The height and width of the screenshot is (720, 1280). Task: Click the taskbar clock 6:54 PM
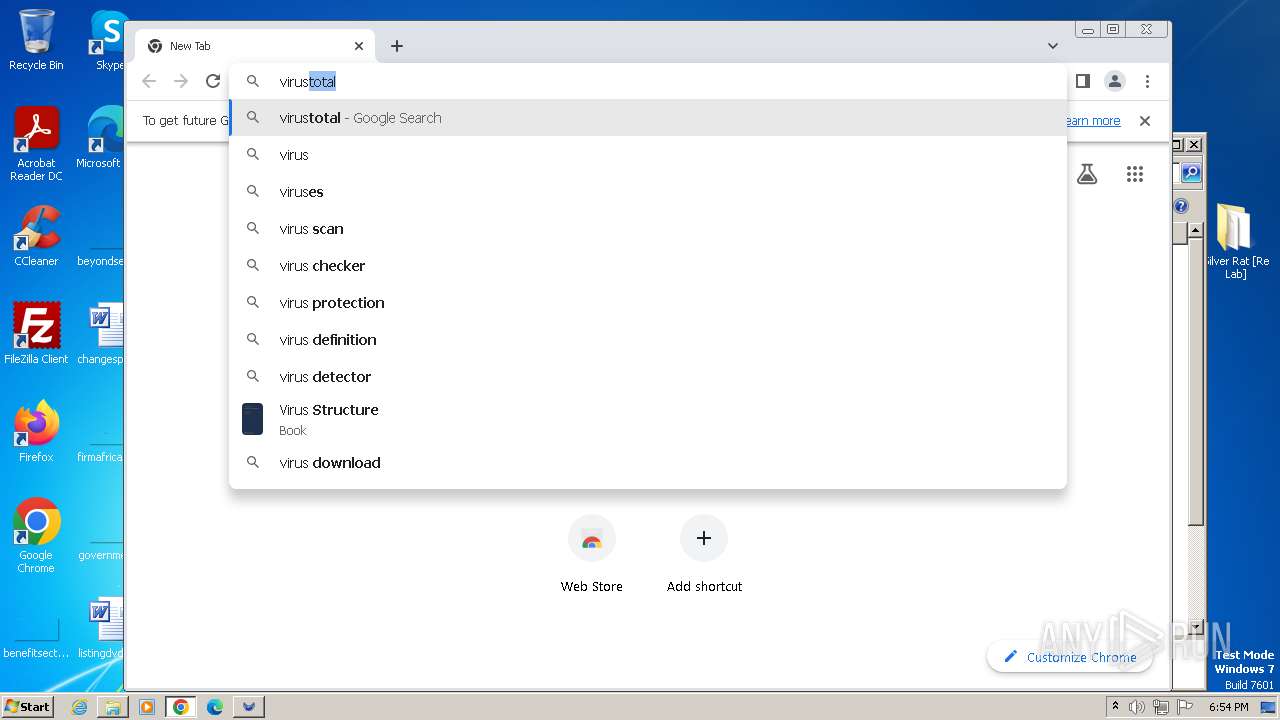point(1229,707)
